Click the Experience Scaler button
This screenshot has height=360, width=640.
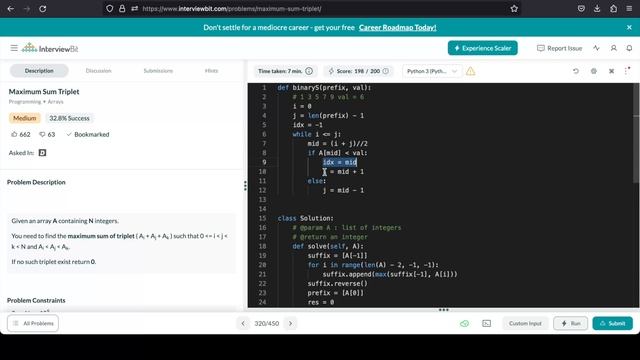click(x=482, y=48)
